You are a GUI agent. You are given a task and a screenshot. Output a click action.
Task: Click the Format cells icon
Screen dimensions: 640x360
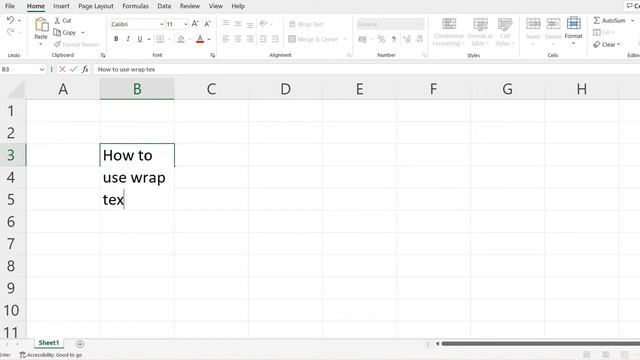(573, 23)
